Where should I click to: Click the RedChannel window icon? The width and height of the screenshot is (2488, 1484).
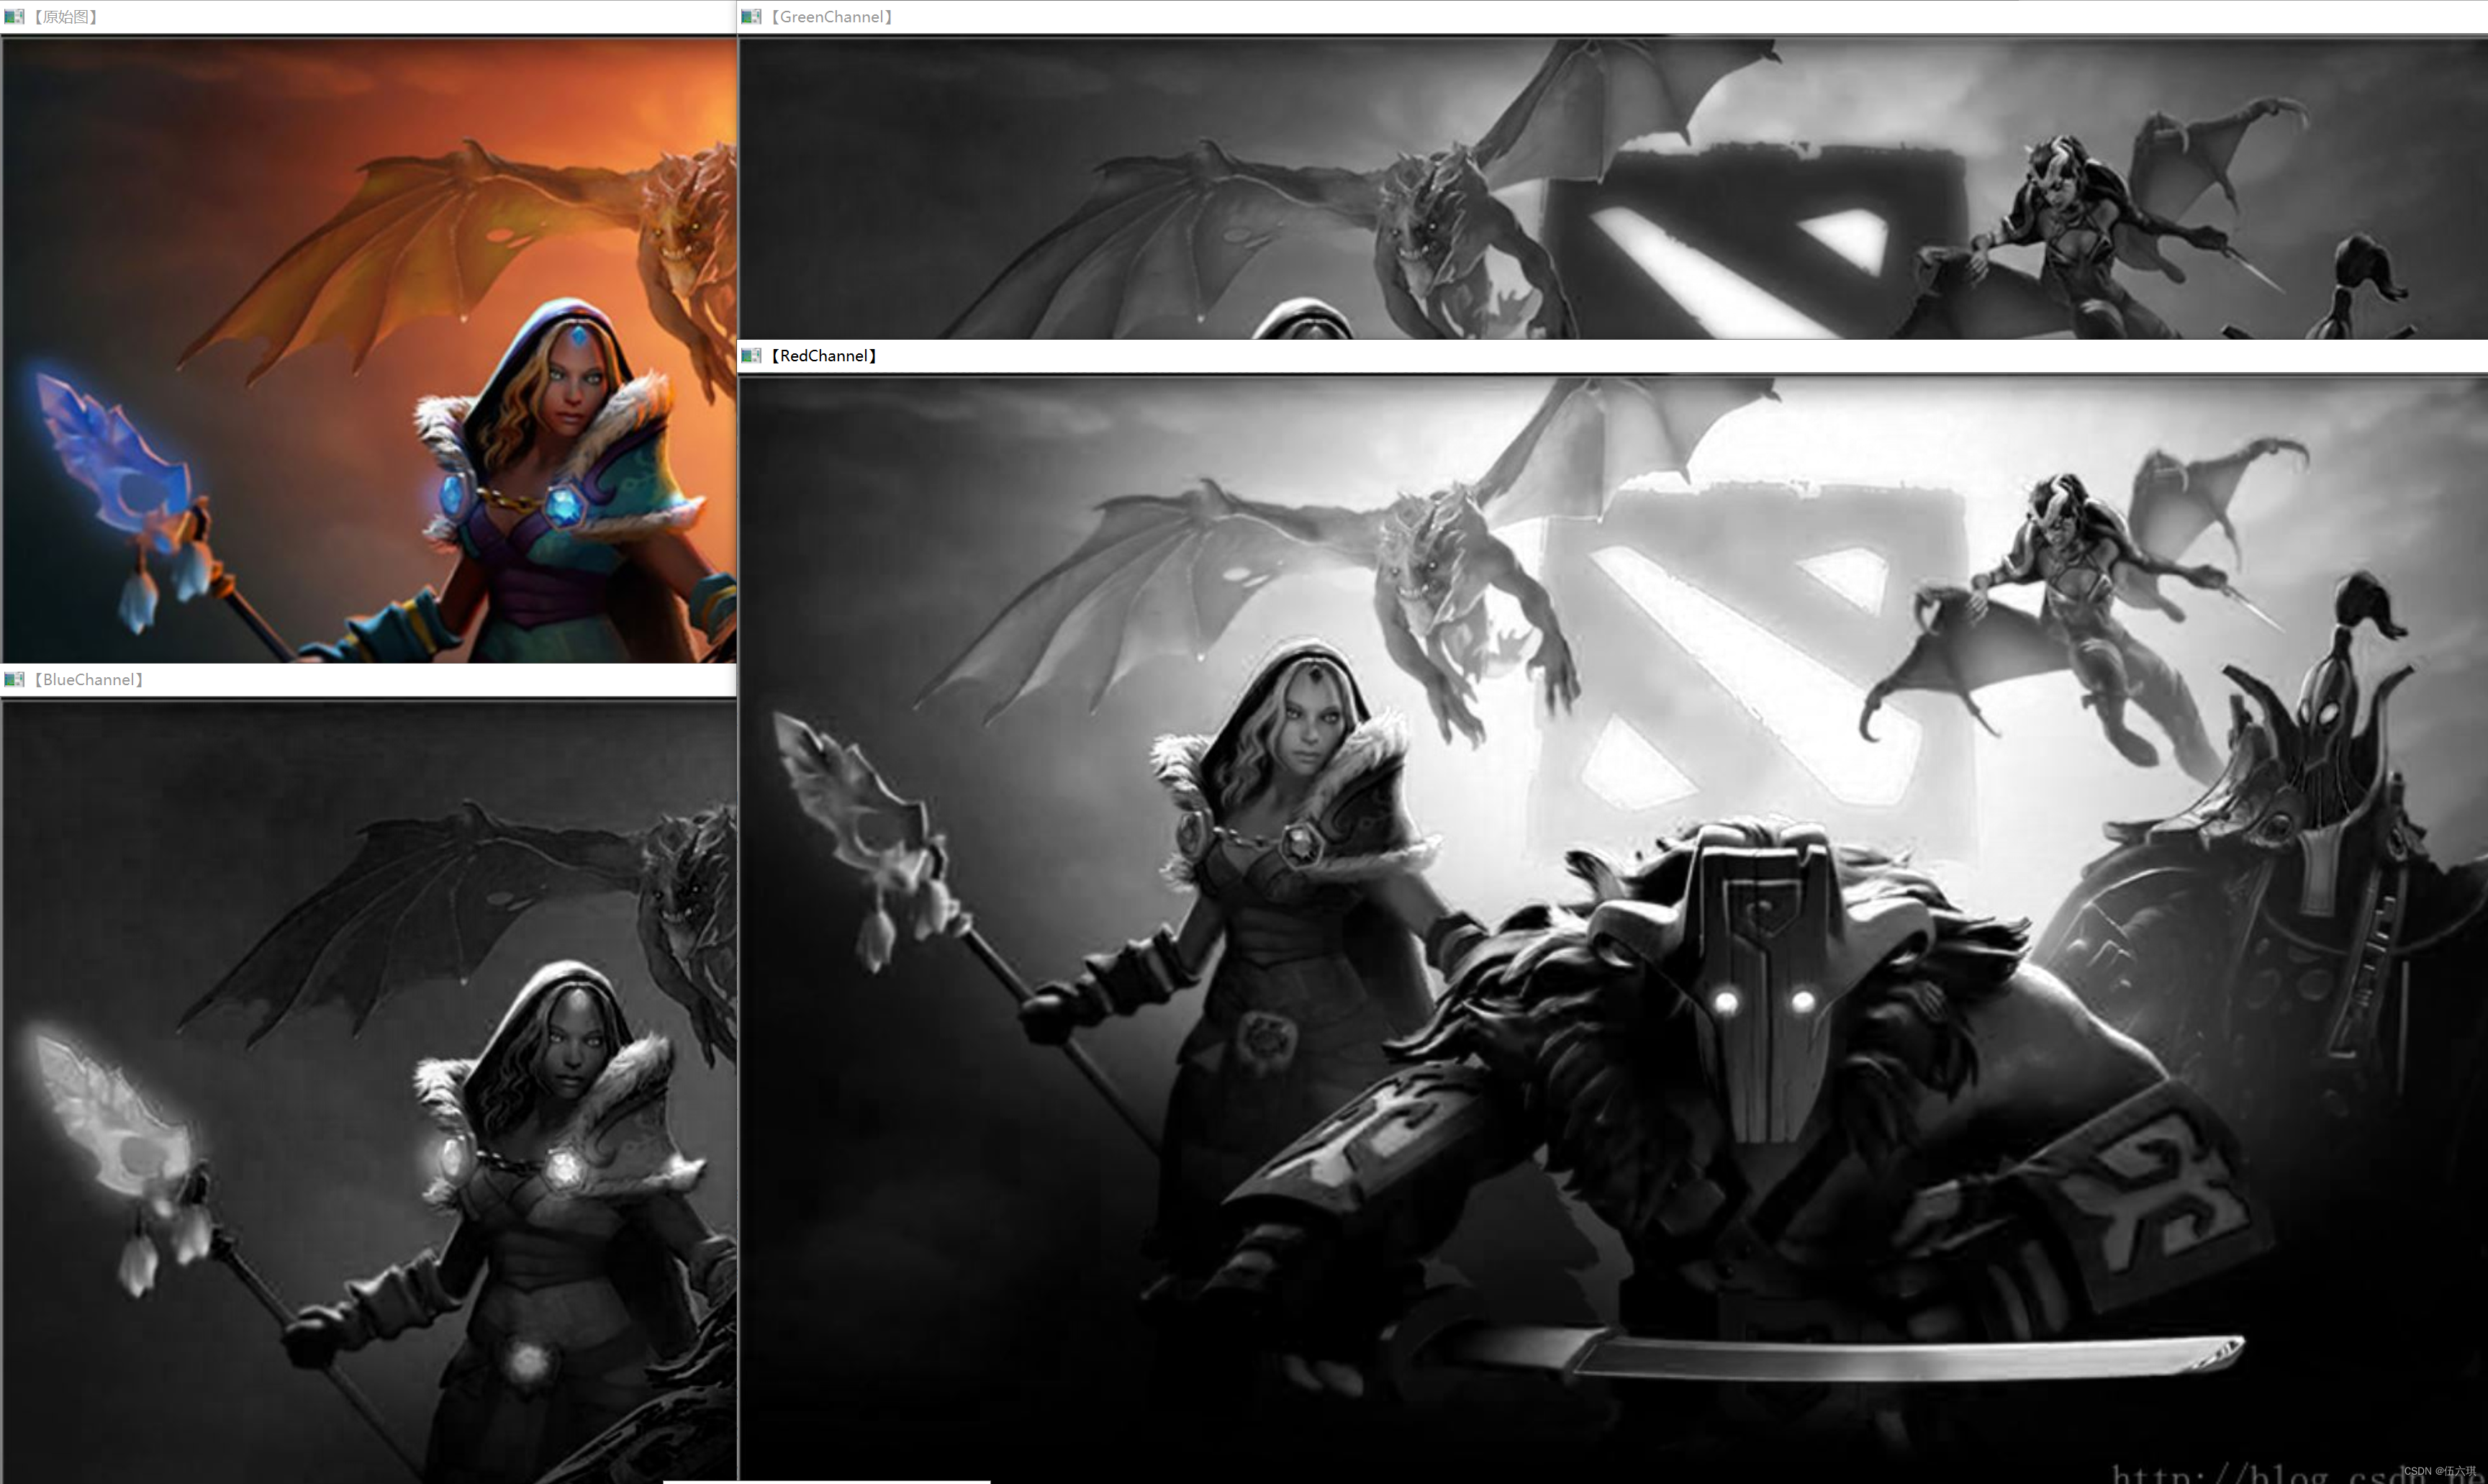[751, 356]
